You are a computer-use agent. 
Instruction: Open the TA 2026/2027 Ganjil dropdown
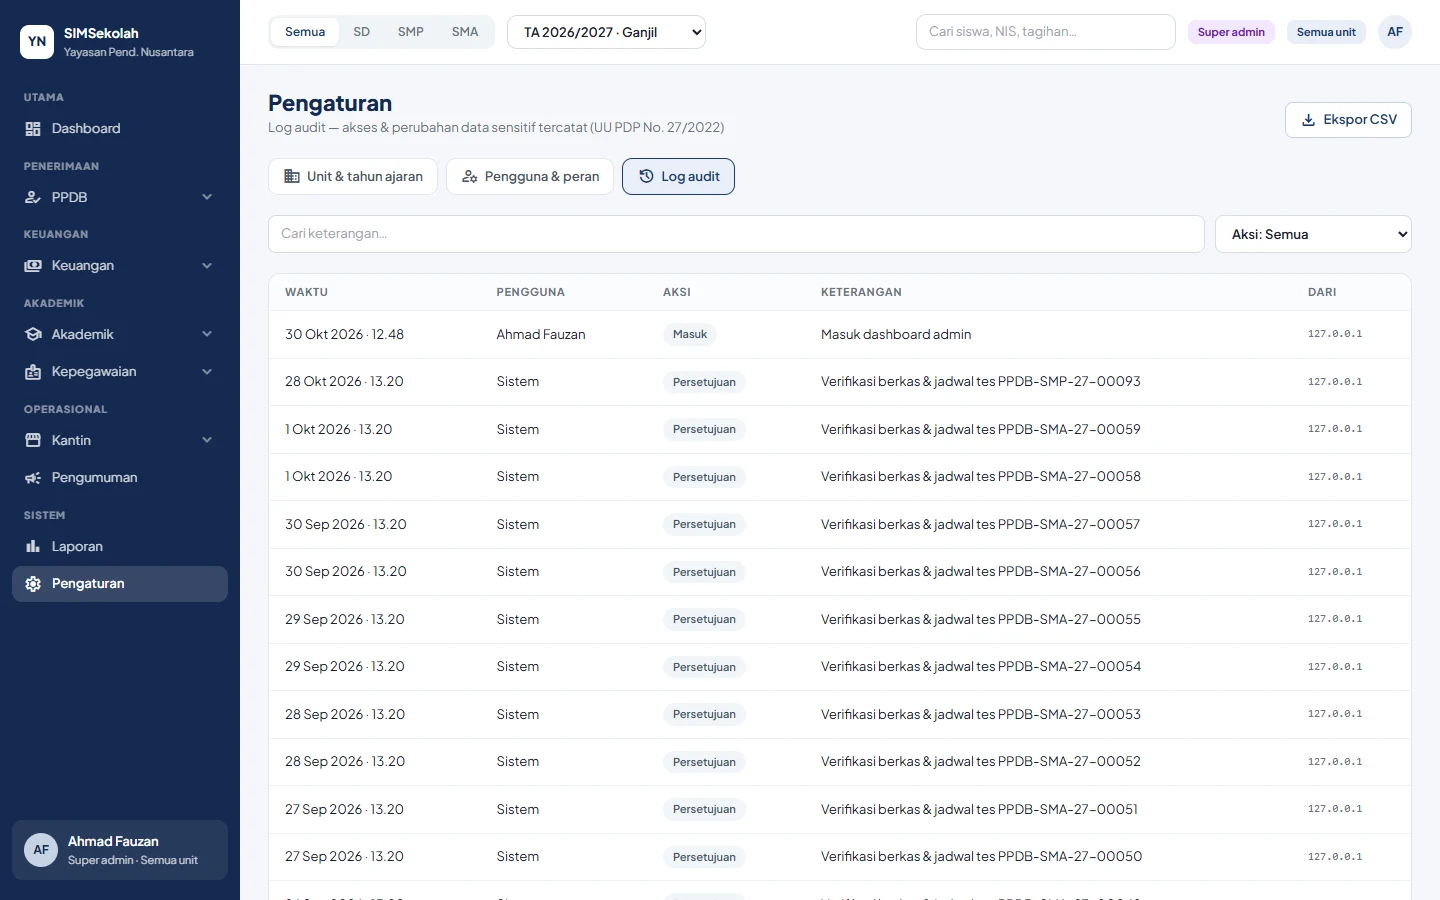tap(606, 32)
